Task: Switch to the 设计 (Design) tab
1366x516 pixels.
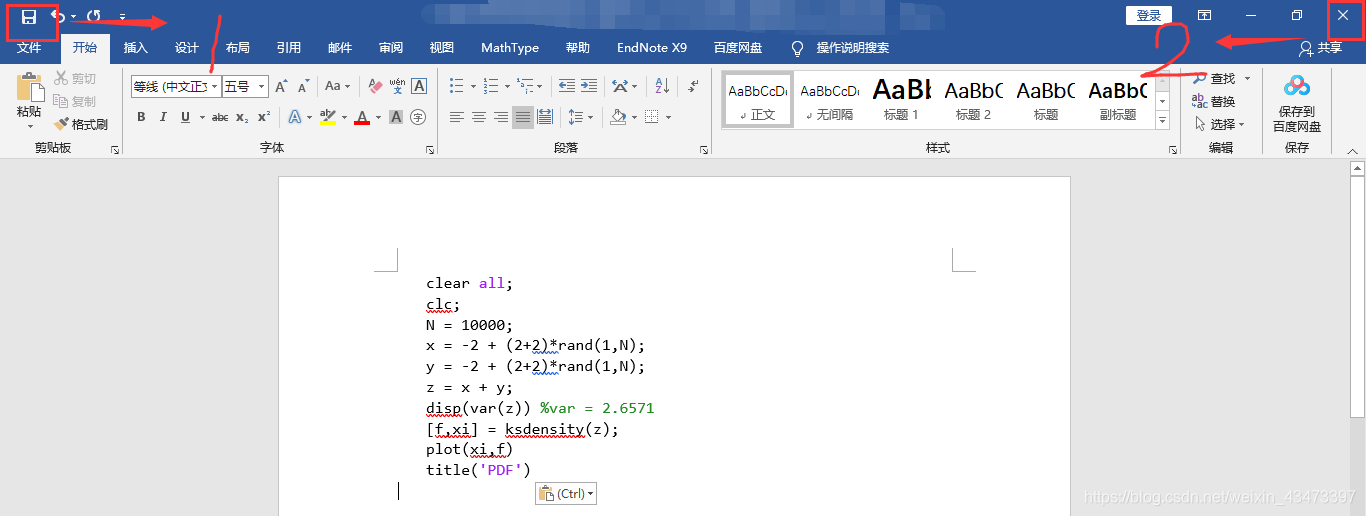Action: pos(187,48)
